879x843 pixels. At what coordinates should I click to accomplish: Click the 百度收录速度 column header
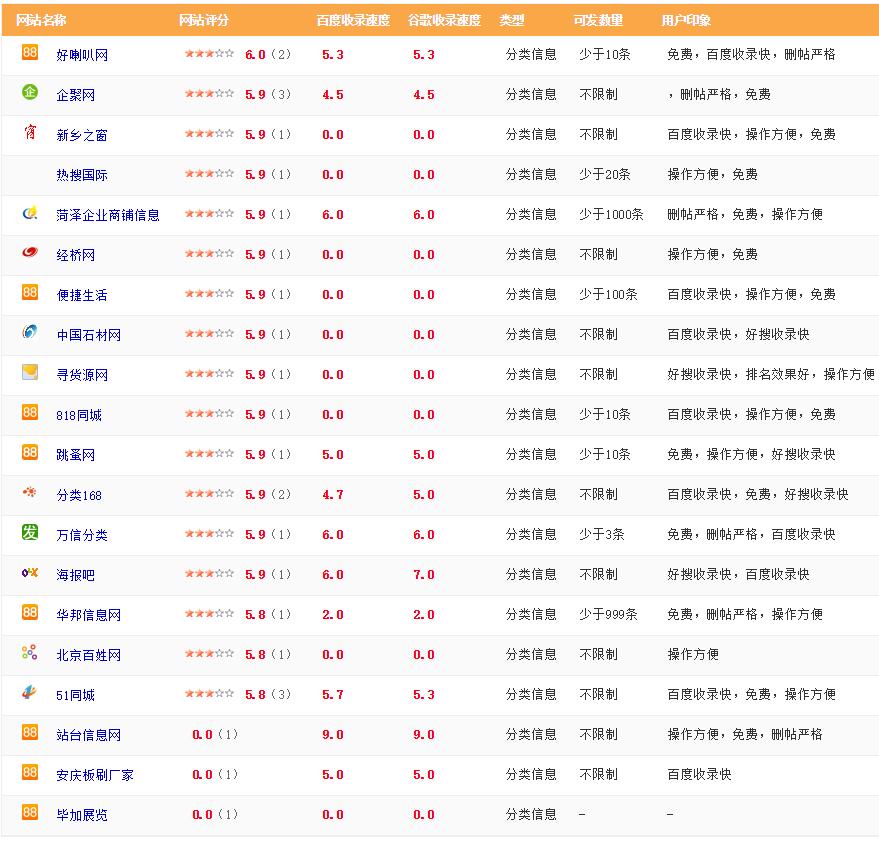click(x=353, y=20)
